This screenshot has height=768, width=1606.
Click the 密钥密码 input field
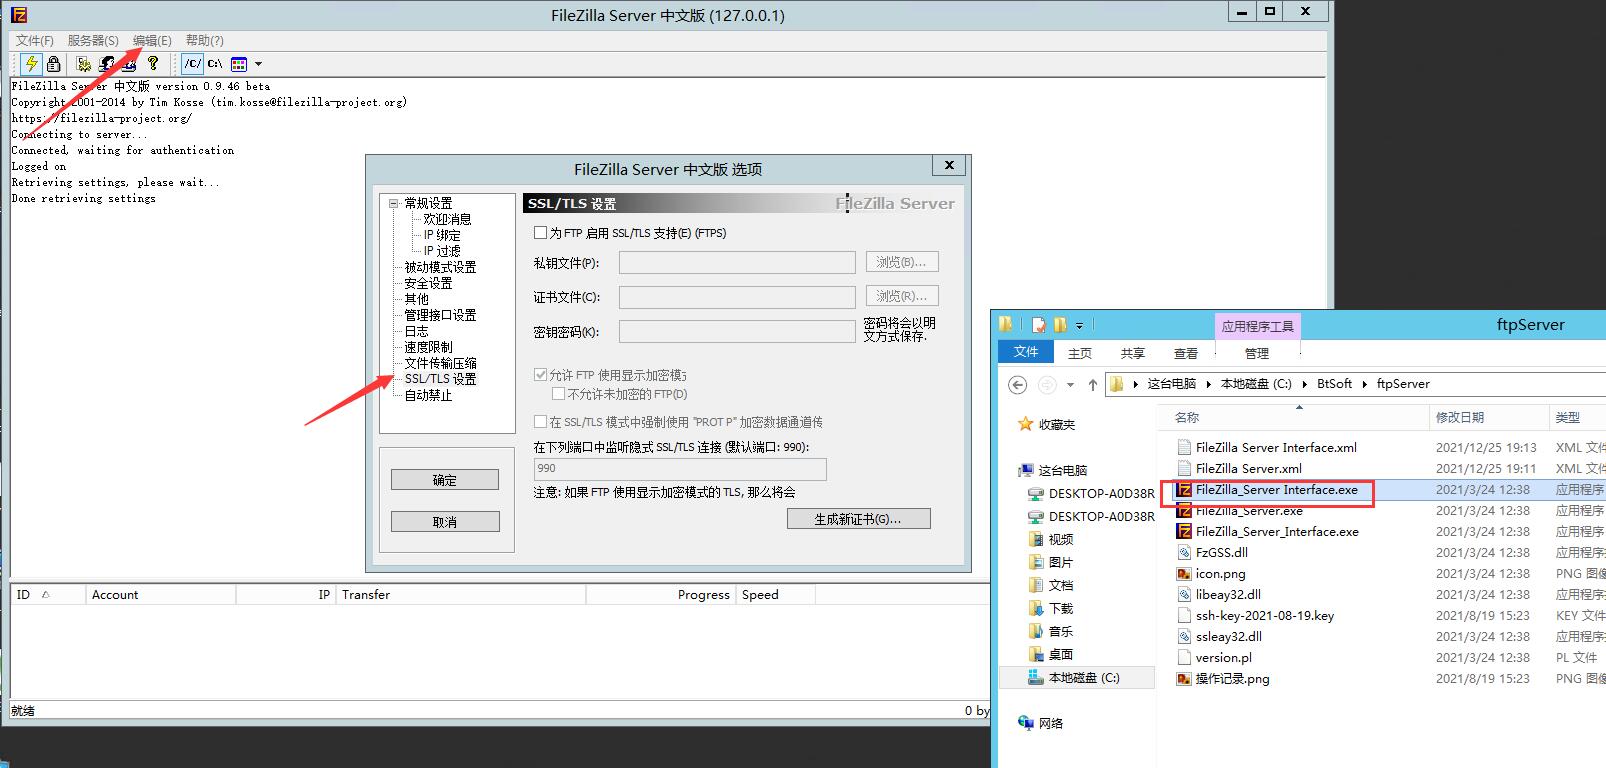coord(737,331)
